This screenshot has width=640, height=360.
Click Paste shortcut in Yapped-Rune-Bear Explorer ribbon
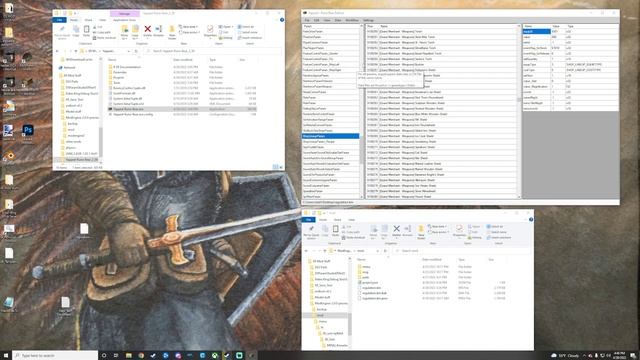pyautogui.click(x=104, y=38)
